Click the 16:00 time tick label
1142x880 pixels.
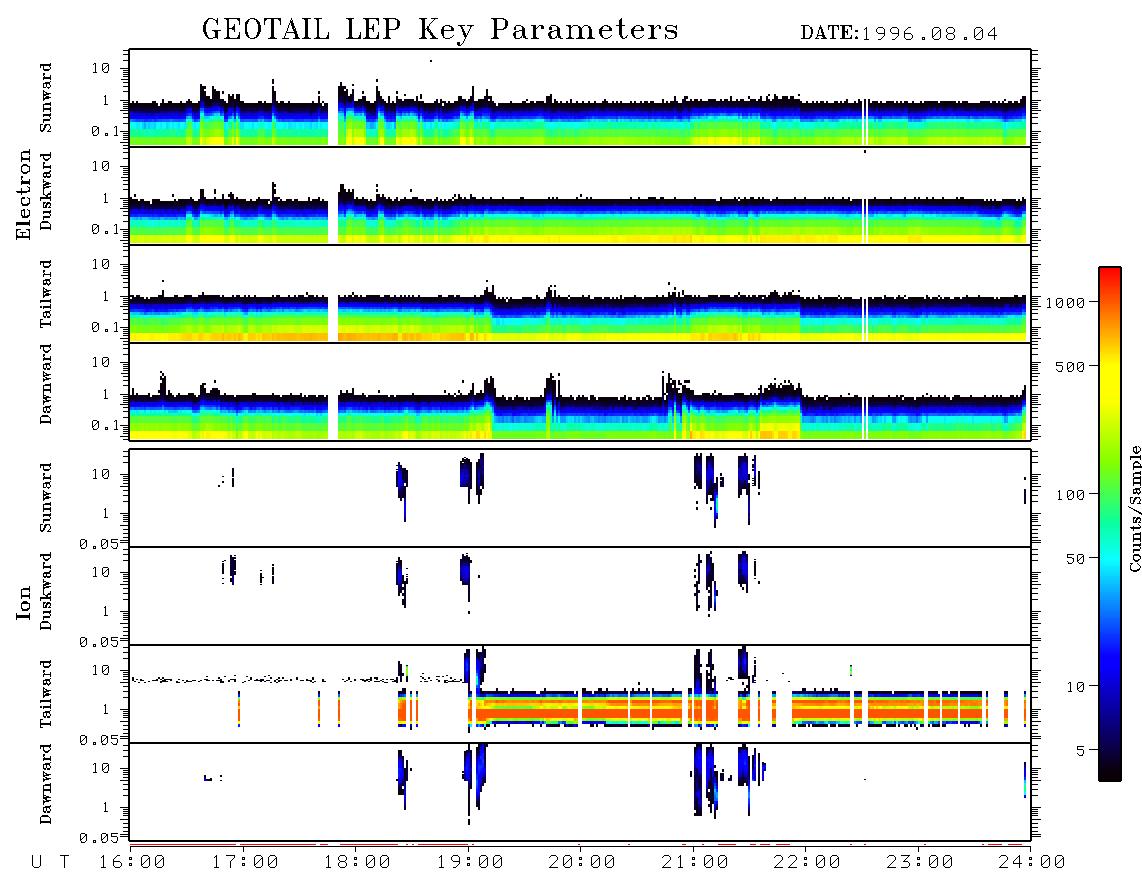(x=132, y=862)
